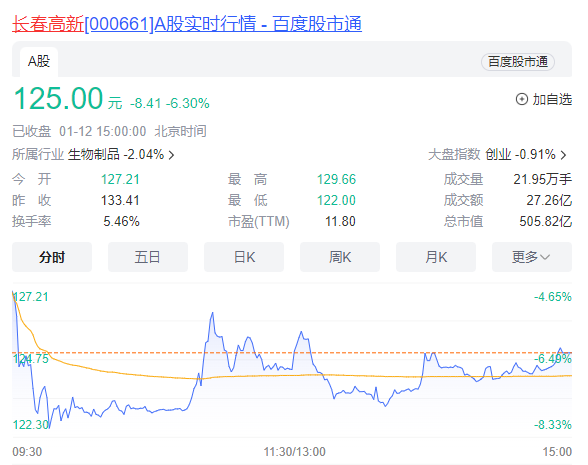Click the 成交额 value 27.26亿
Screen dimensions: 588x465
tap(549, 200)
